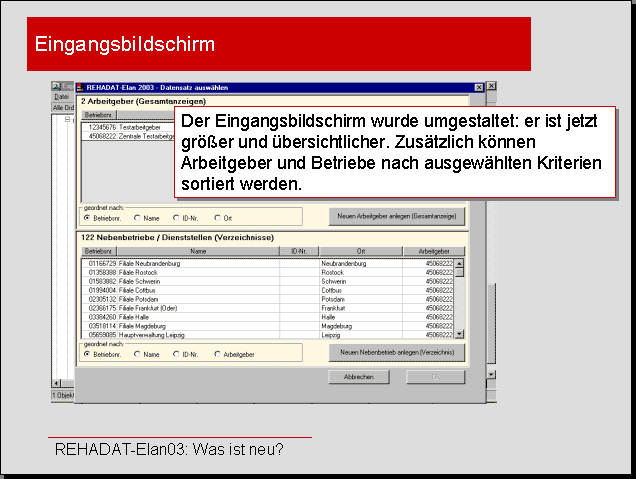Screen dimensions: 636x479
Task: Click the Nebenbetriebe list vertical scrollbar
Action: 460,300
